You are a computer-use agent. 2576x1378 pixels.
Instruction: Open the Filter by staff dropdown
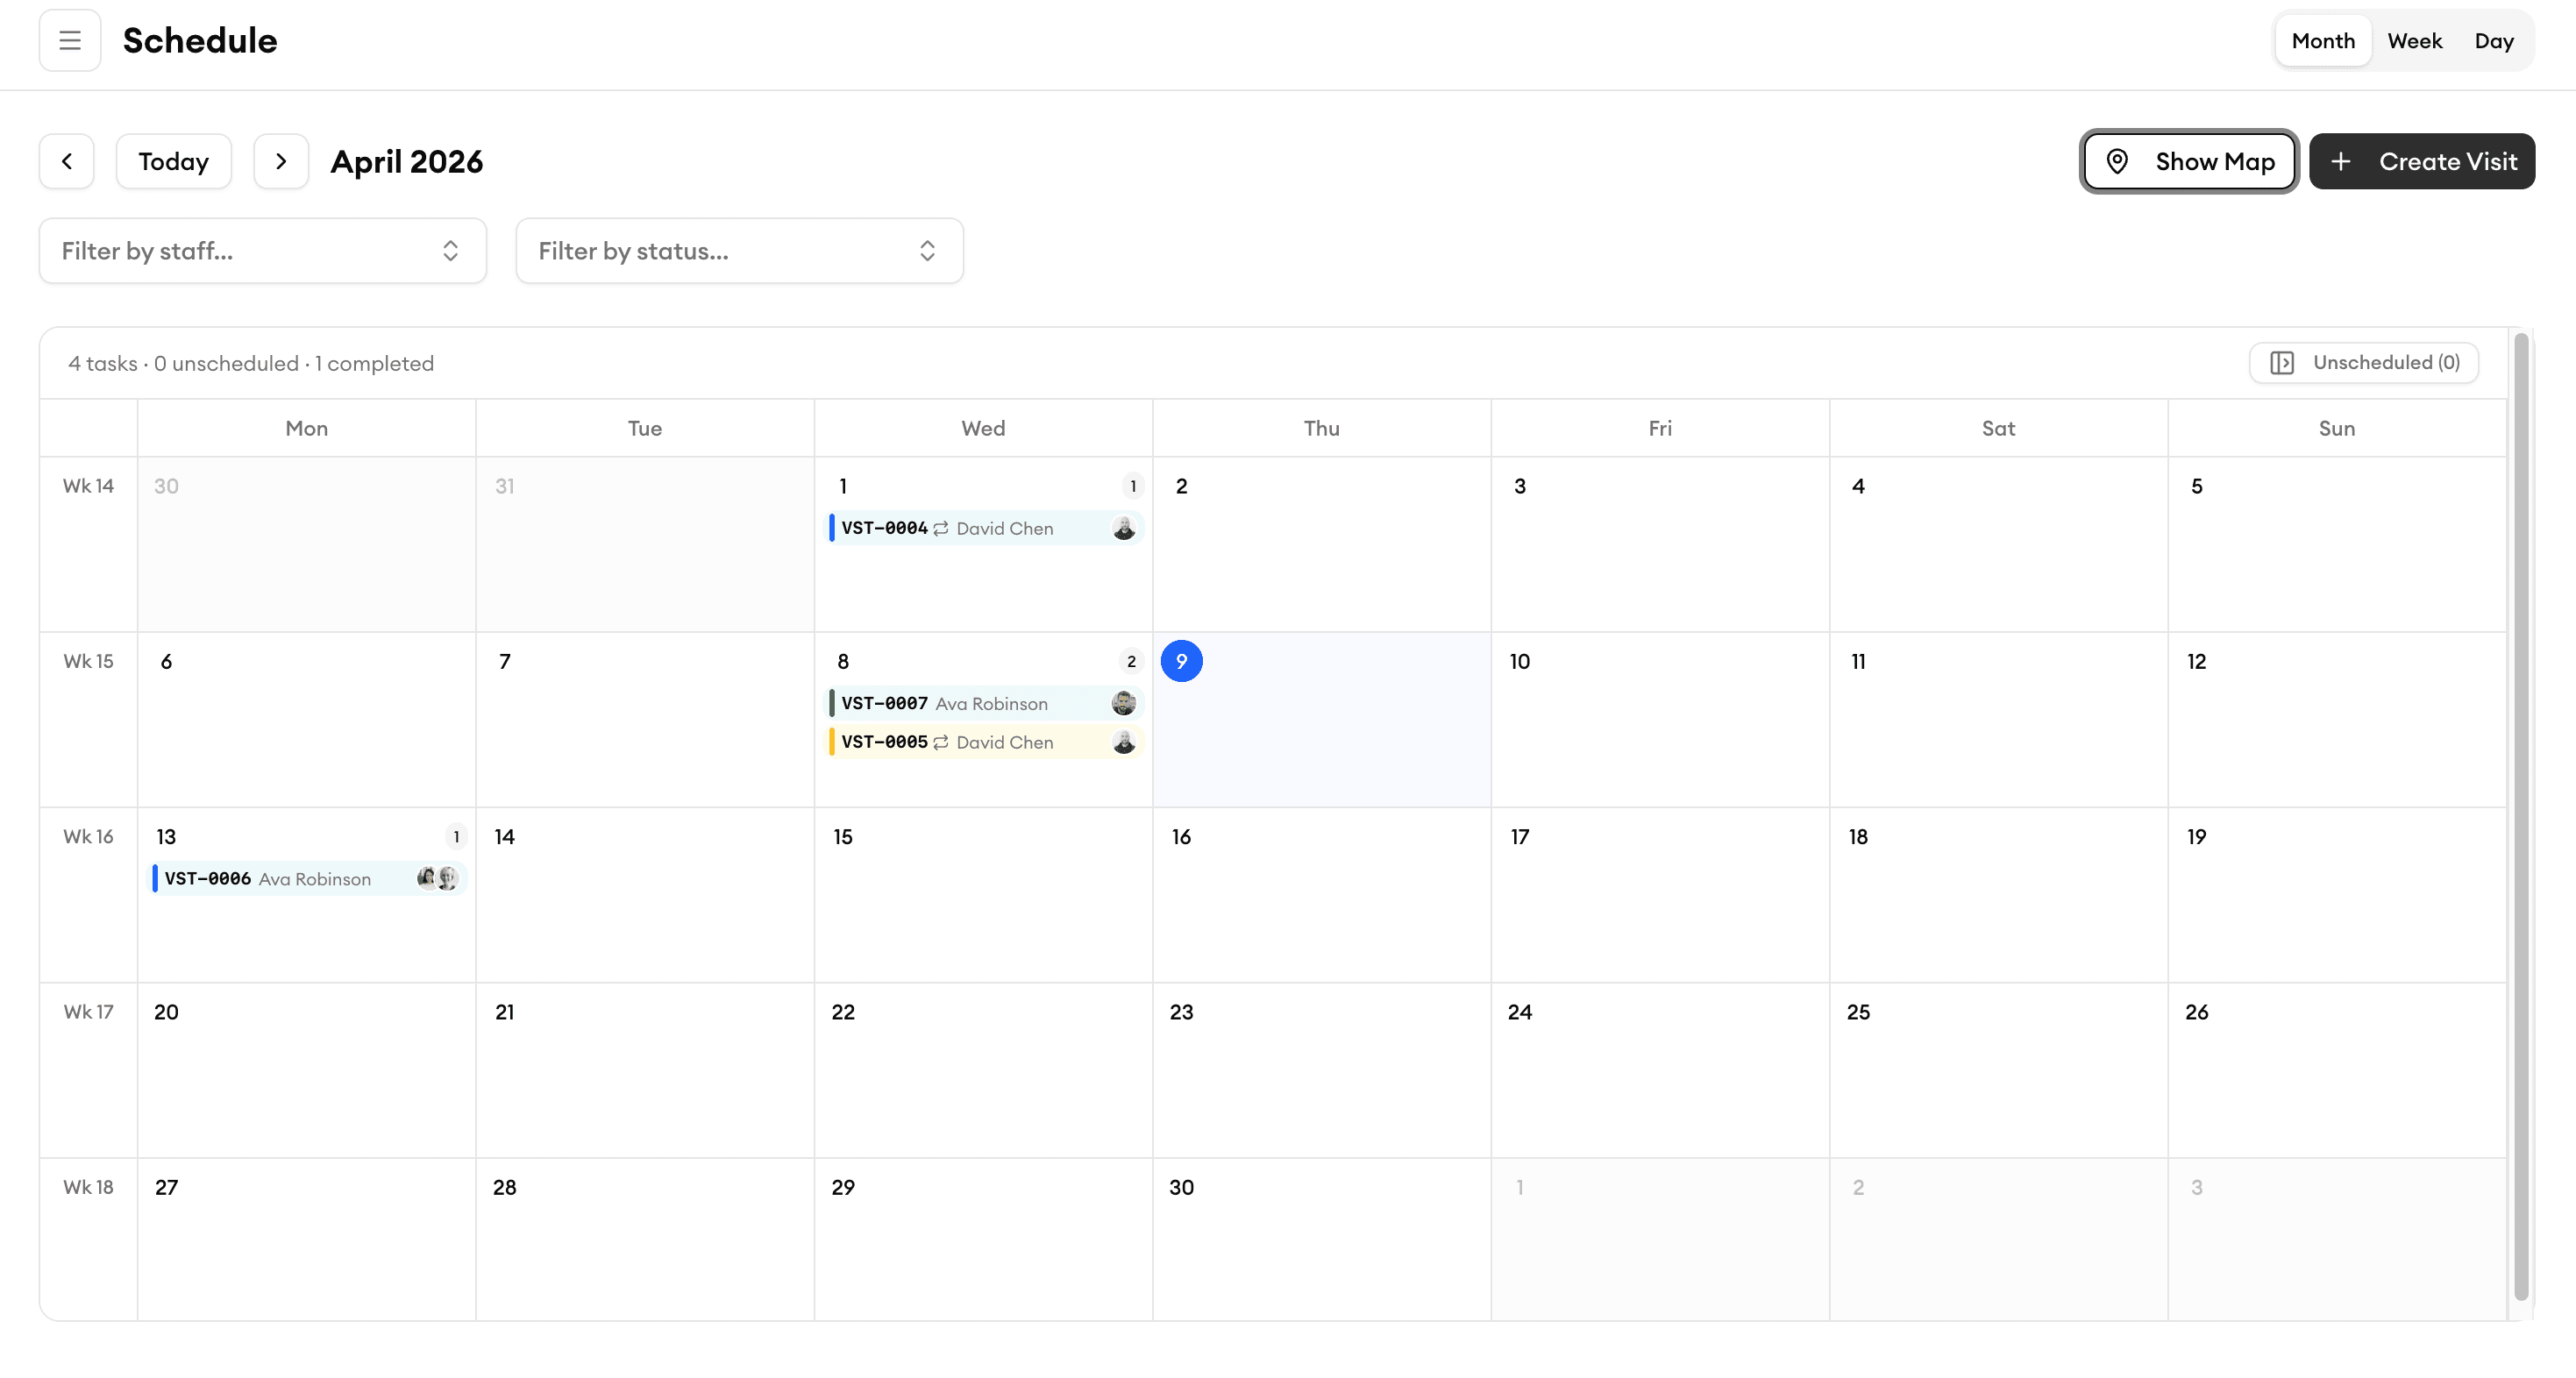click(x=262, y=250)
